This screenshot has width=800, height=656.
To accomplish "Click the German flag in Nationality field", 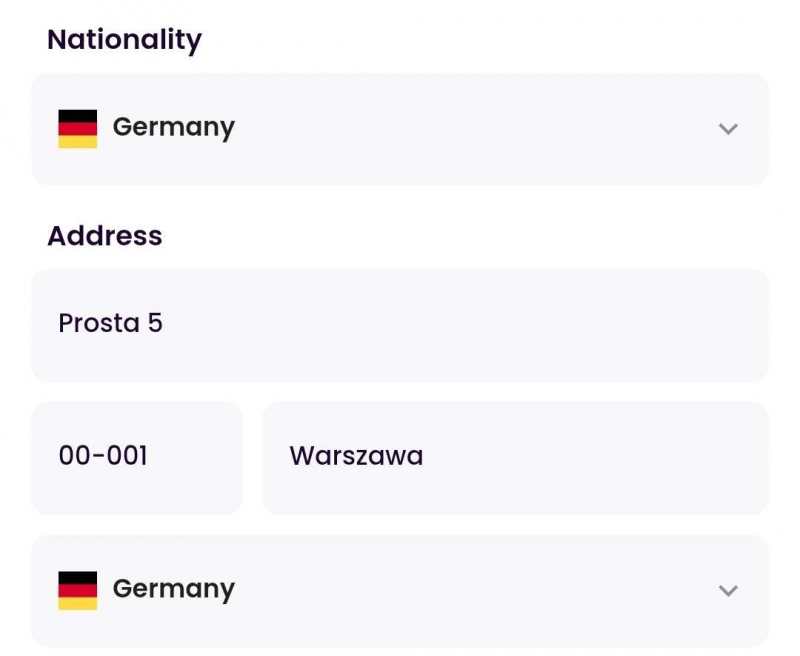I will click(x=78, y=129).
